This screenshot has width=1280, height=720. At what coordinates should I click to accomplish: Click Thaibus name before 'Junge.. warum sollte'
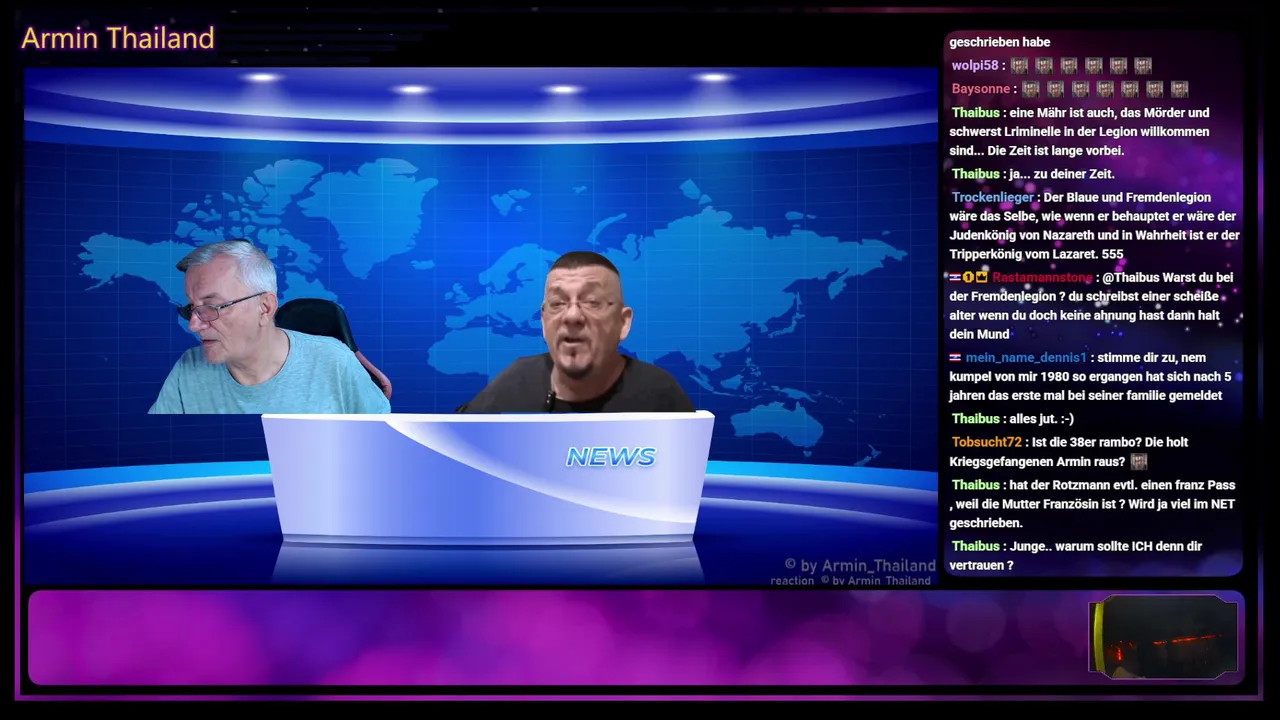point(976,546)
